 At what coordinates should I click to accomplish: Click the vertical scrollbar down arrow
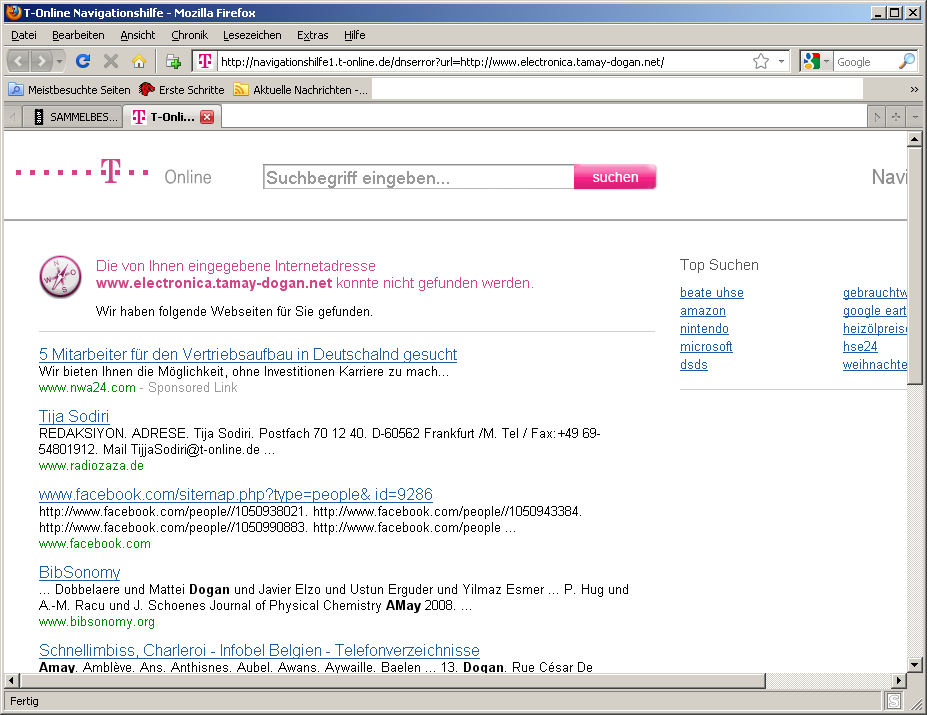(x=915, y=665)
